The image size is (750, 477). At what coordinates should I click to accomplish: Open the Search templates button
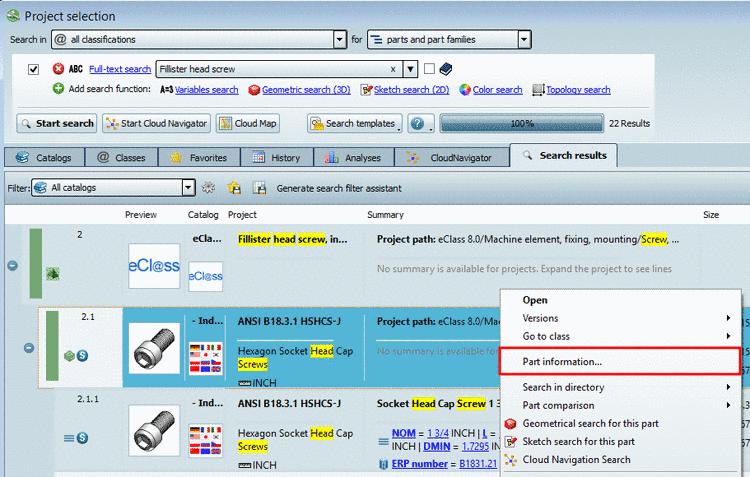[355, 123]
